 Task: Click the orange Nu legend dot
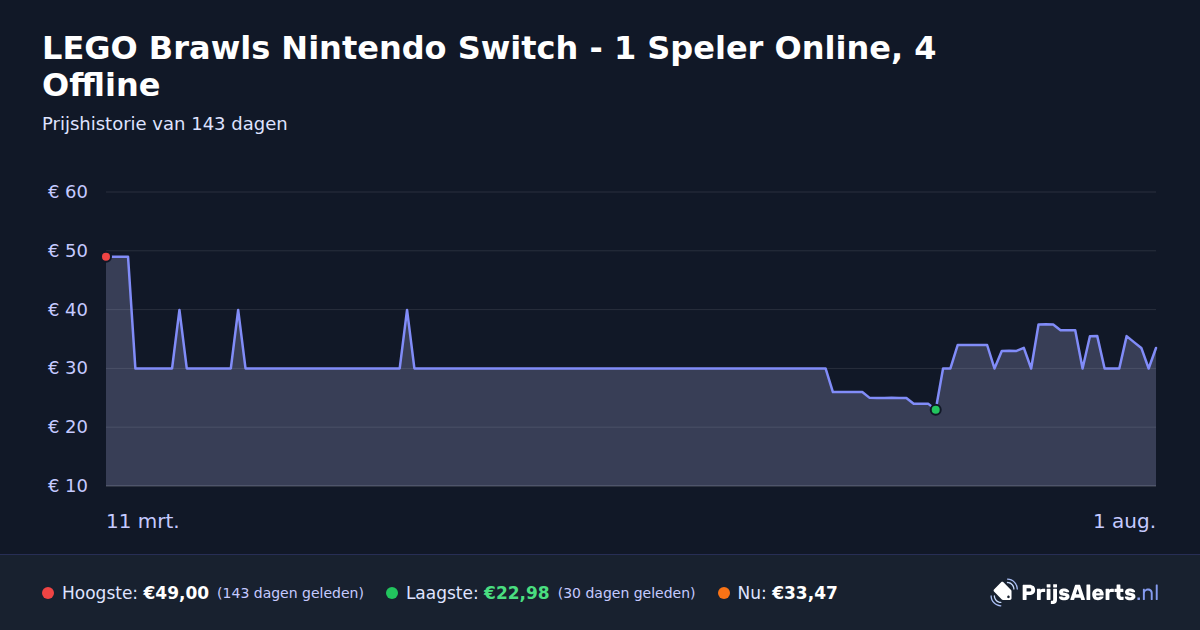tap(723, 593)
